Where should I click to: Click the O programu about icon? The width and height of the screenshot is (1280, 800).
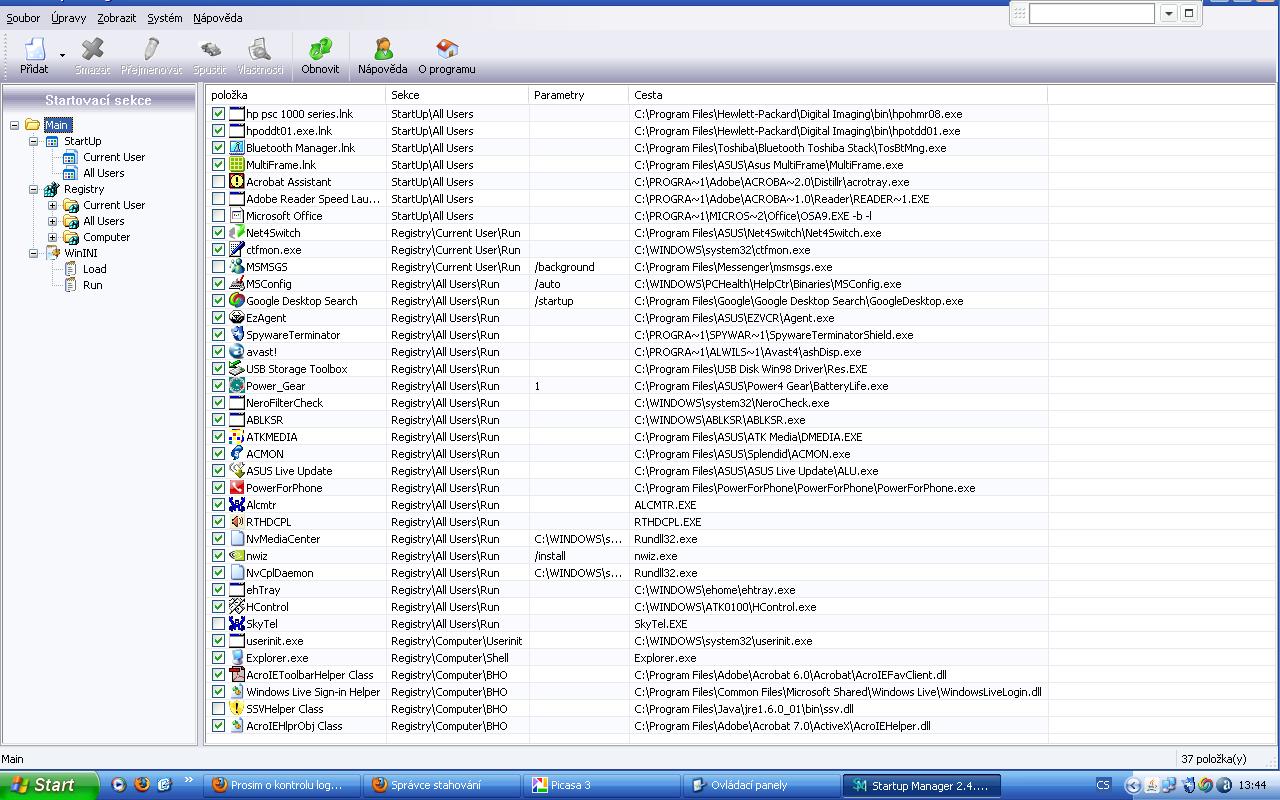[447, 56]
